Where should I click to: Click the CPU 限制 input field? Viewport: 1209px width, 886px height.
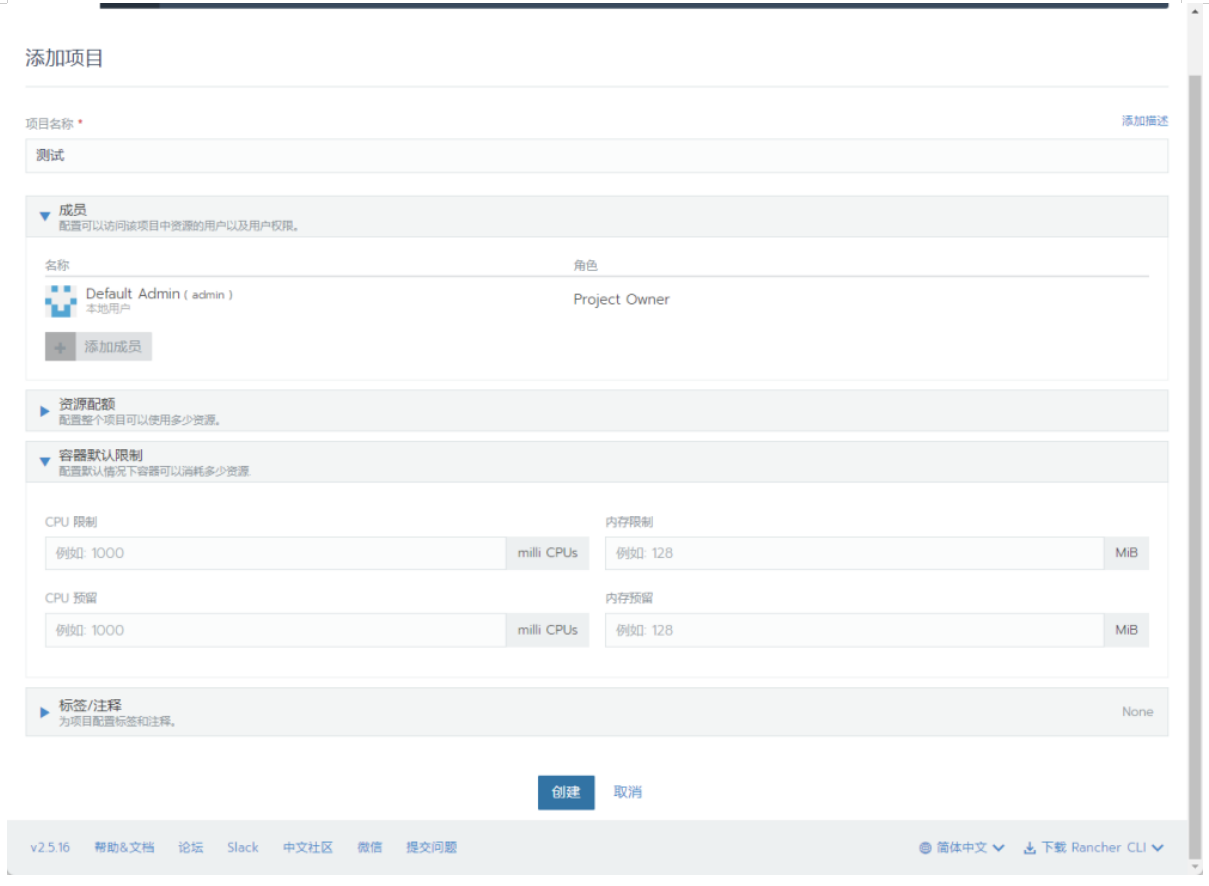point(275,553)
